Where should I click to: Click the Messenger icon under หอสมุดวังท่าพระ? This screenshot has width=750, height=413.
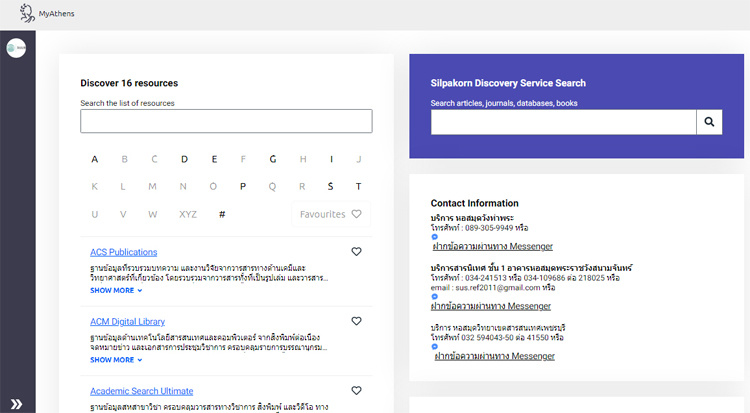[434, 236]
